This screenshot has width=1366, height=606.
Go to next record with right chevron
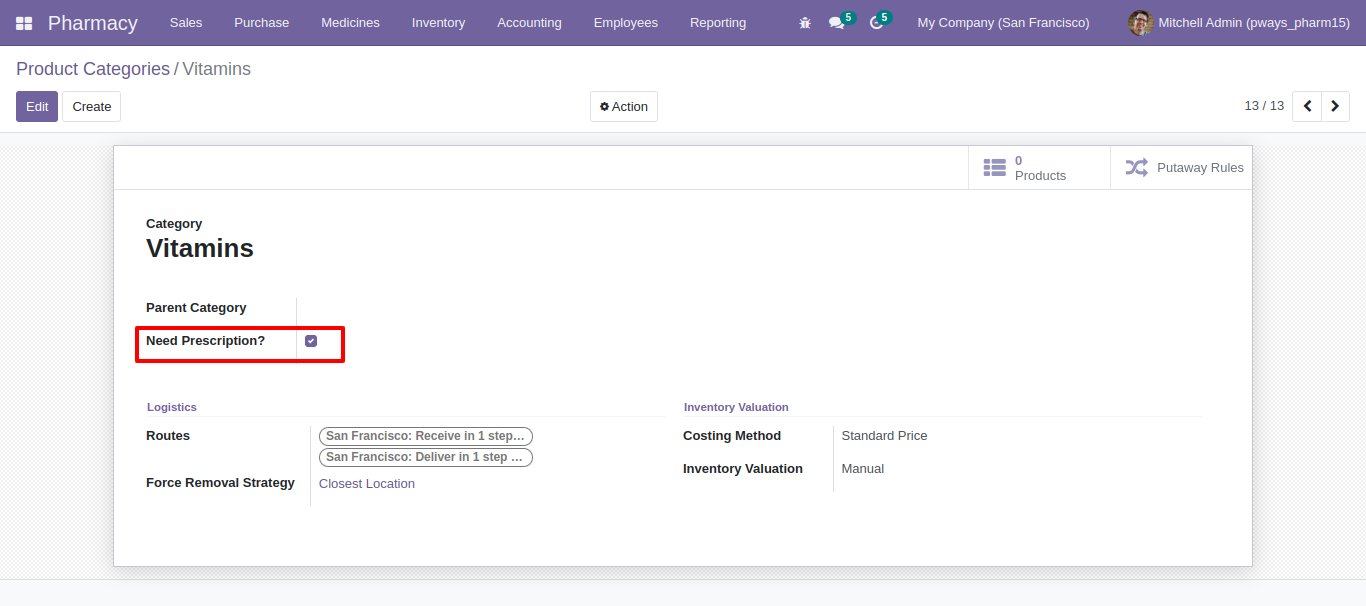pyautogui.click(x=1336, y=106)
